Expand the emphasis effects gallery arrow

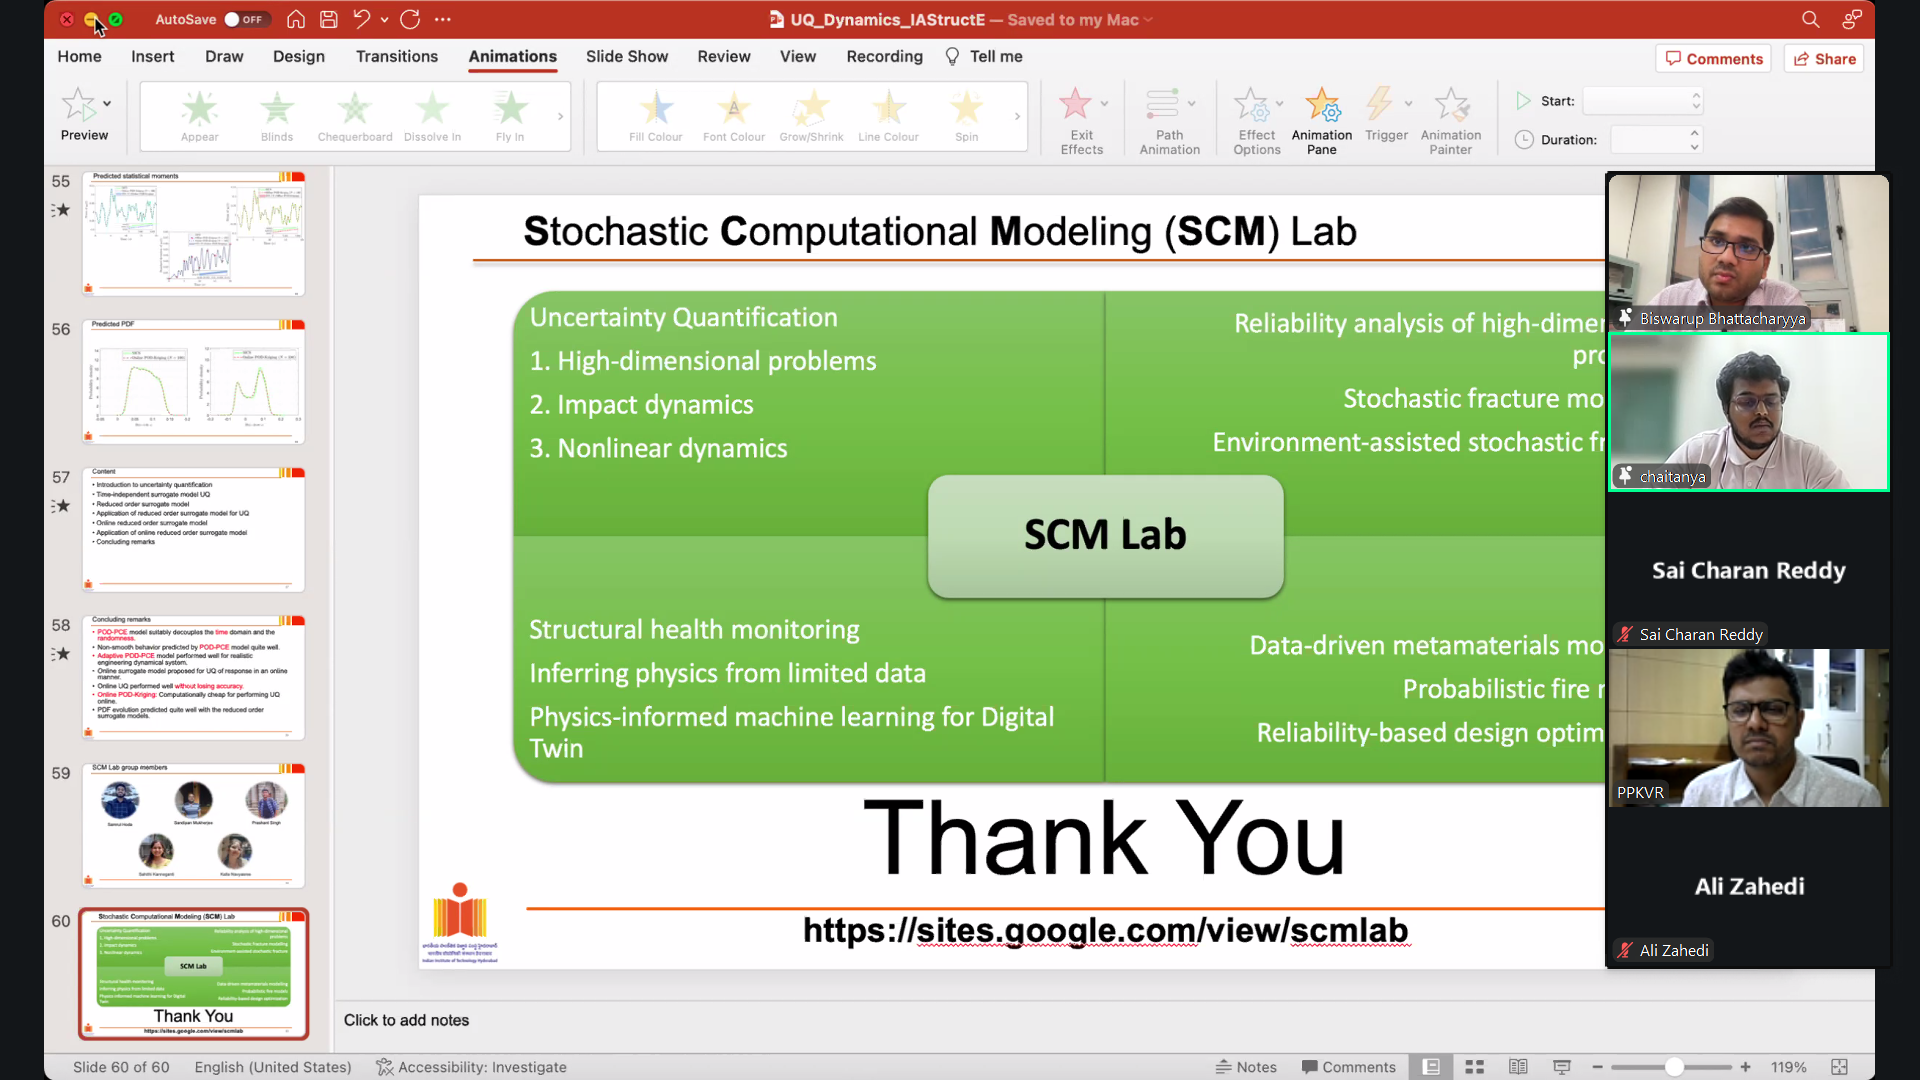pos(1017,116)
